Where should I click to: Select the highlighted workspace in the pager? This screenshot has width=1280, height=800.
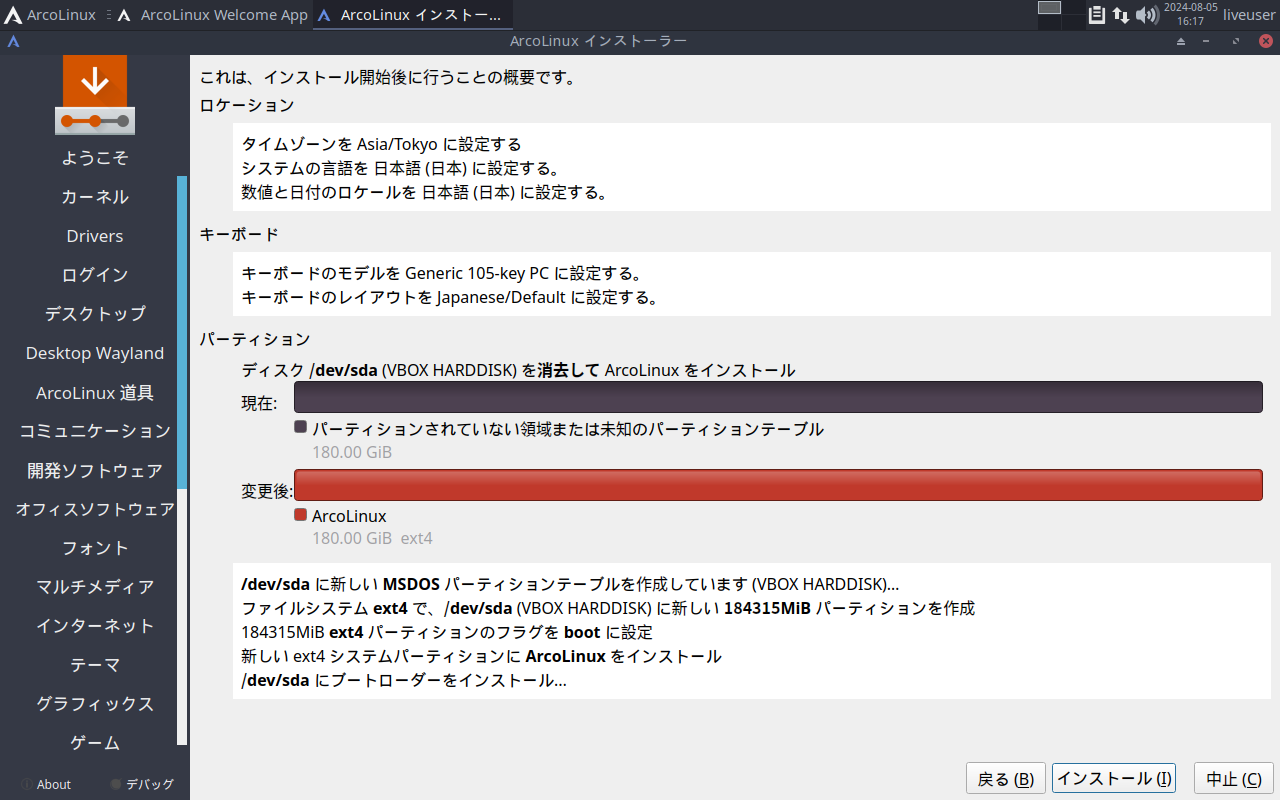tap(1049, 8)
